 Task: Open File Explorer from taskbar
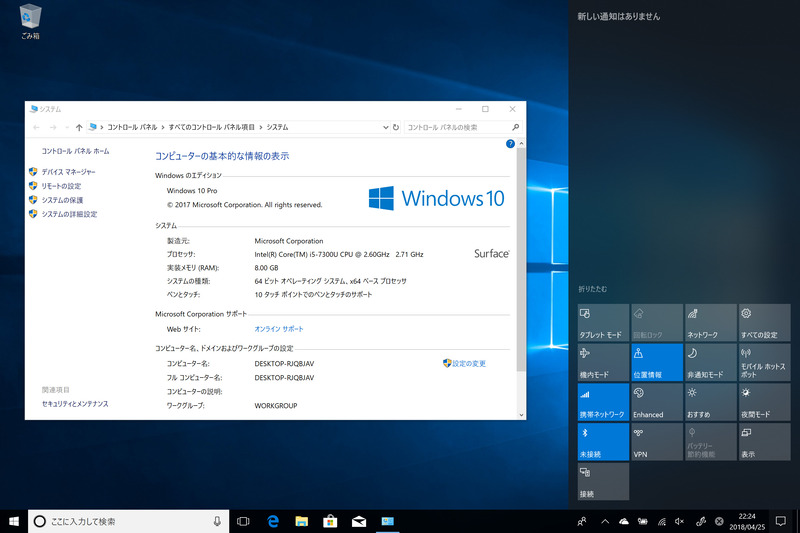coord(302,521)
